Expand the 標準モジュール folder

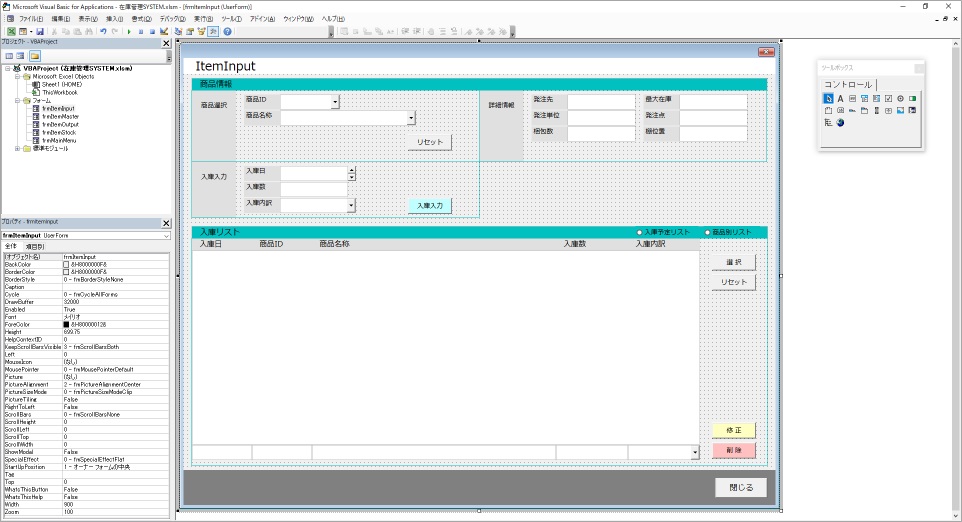18,148
